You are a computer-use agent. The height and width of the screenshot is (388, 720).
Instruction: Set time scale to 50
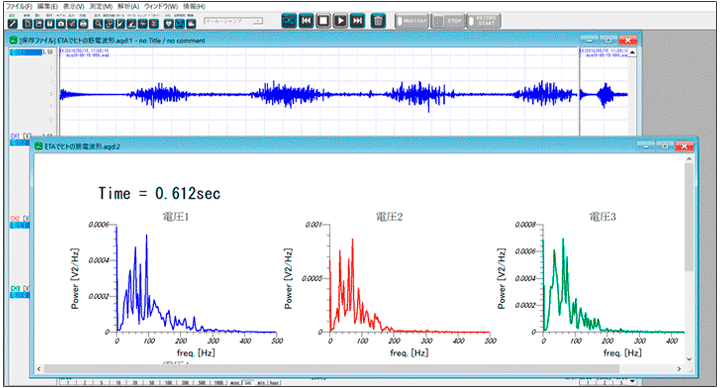pyautogui.click(x=152, y=383)
